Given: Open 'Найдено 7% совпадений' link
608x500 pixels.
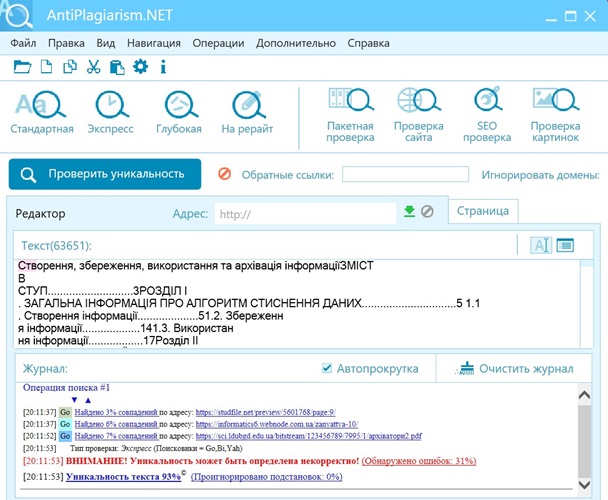Looking at the screenshot, I should (116, 436).
